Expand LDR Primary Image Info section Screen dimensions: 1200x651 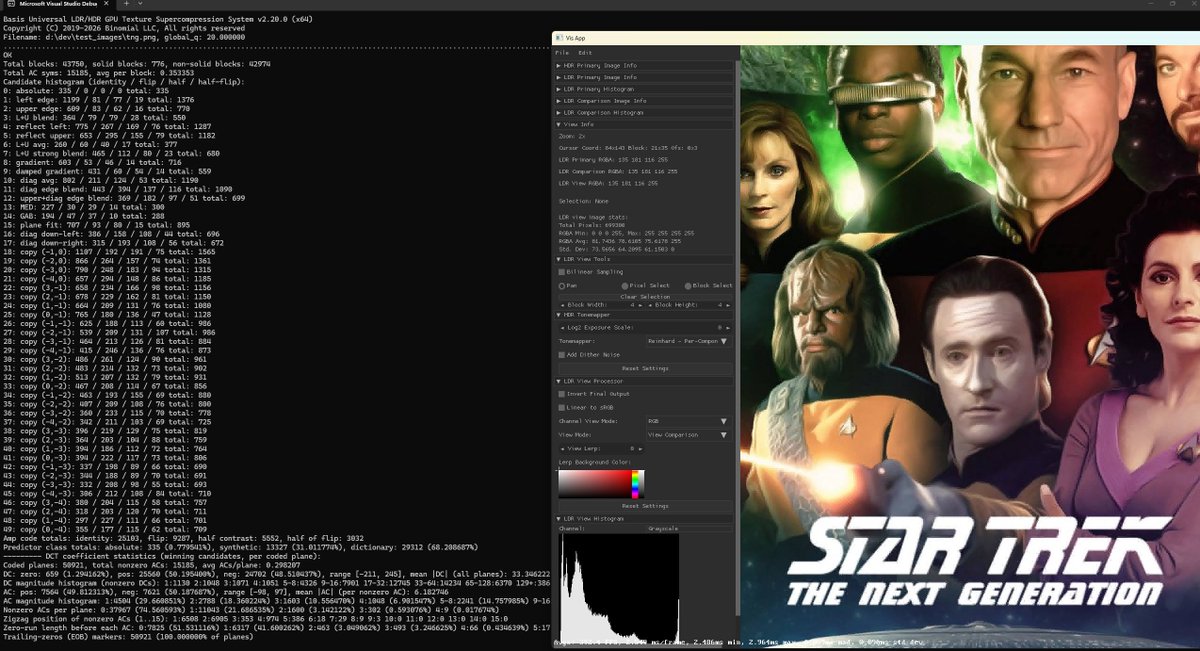[645, 77]
